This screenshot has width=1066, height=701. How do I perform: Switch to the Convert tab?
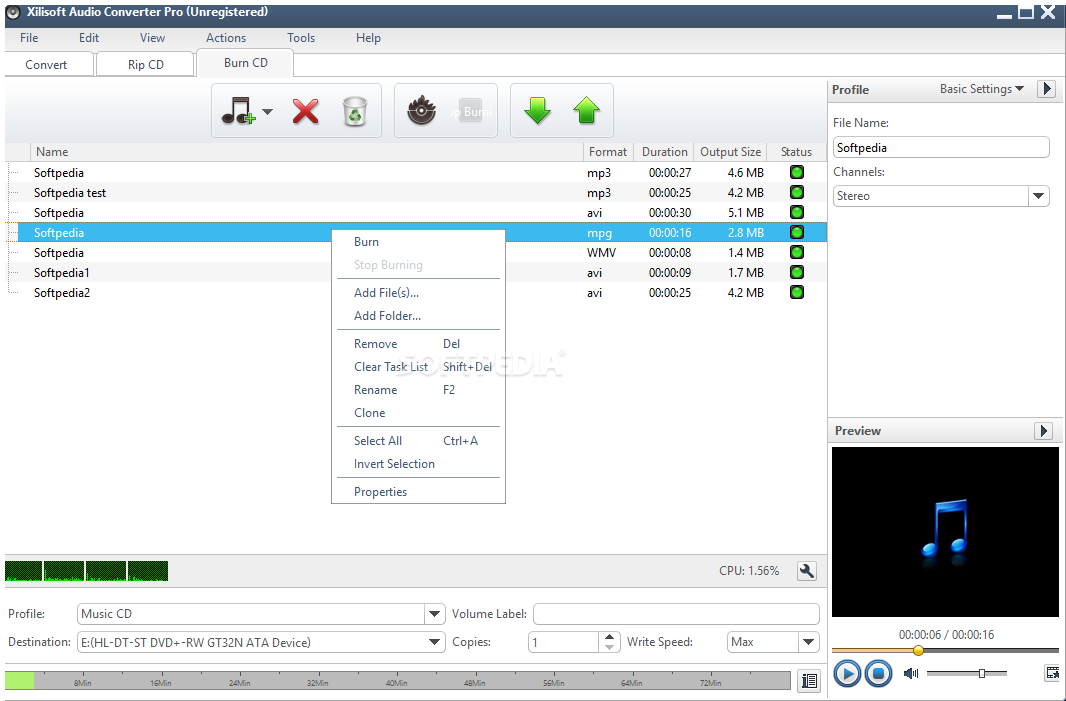pos(46,65)
